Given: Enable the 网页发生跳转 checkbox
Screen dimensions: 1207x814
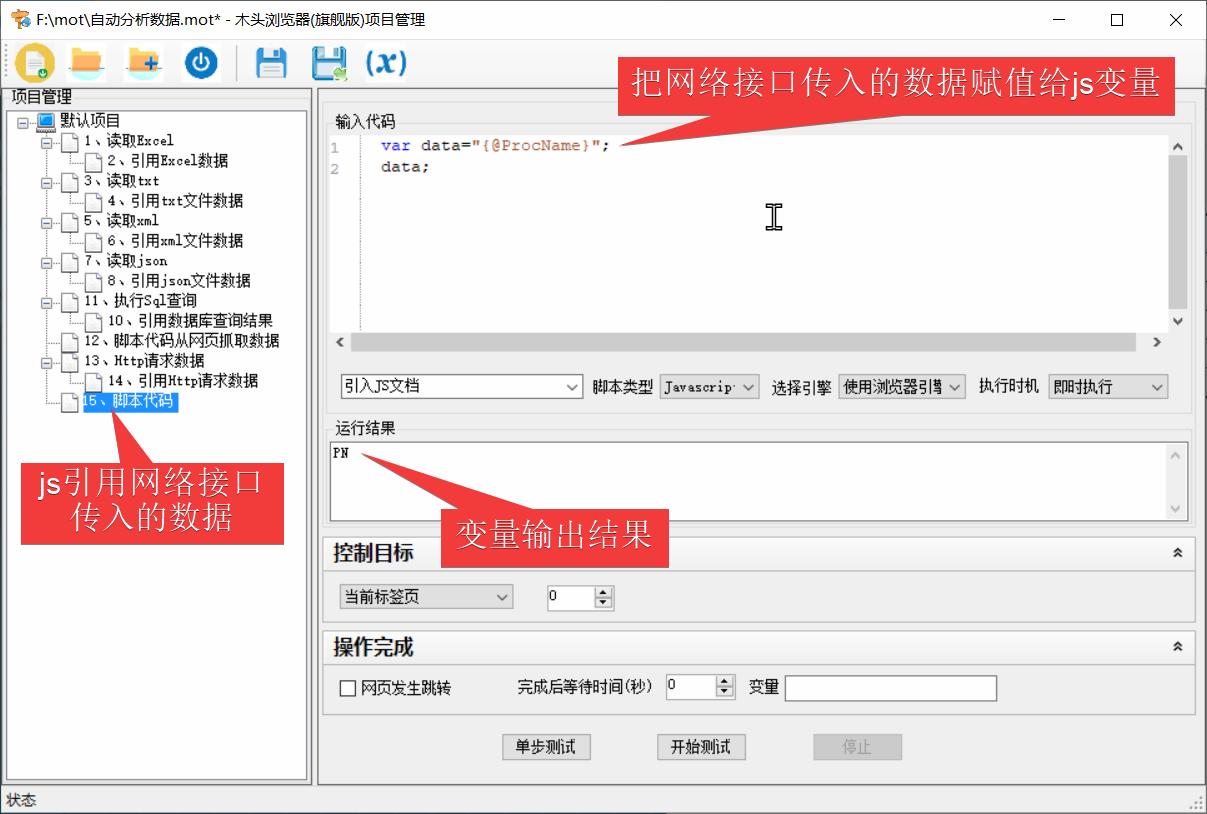Looking at the screenshot, I should pos(348,688).
